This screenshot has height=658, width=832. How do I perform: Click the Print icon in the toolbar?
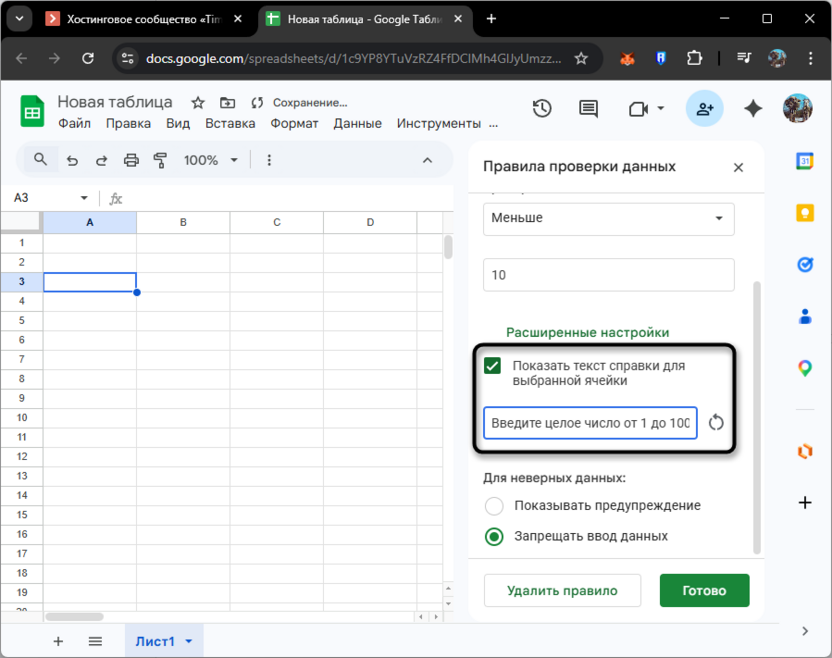[129, 160]
